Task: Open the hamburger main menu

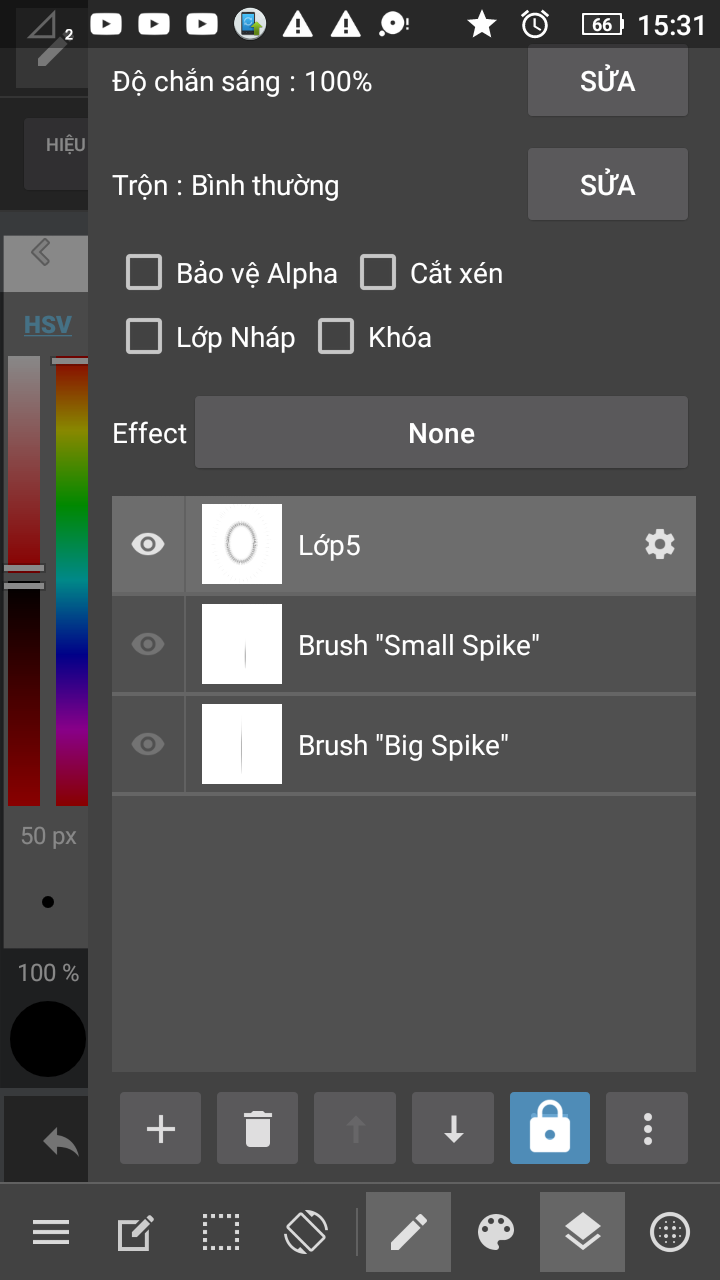Action: pos(50,1232)
